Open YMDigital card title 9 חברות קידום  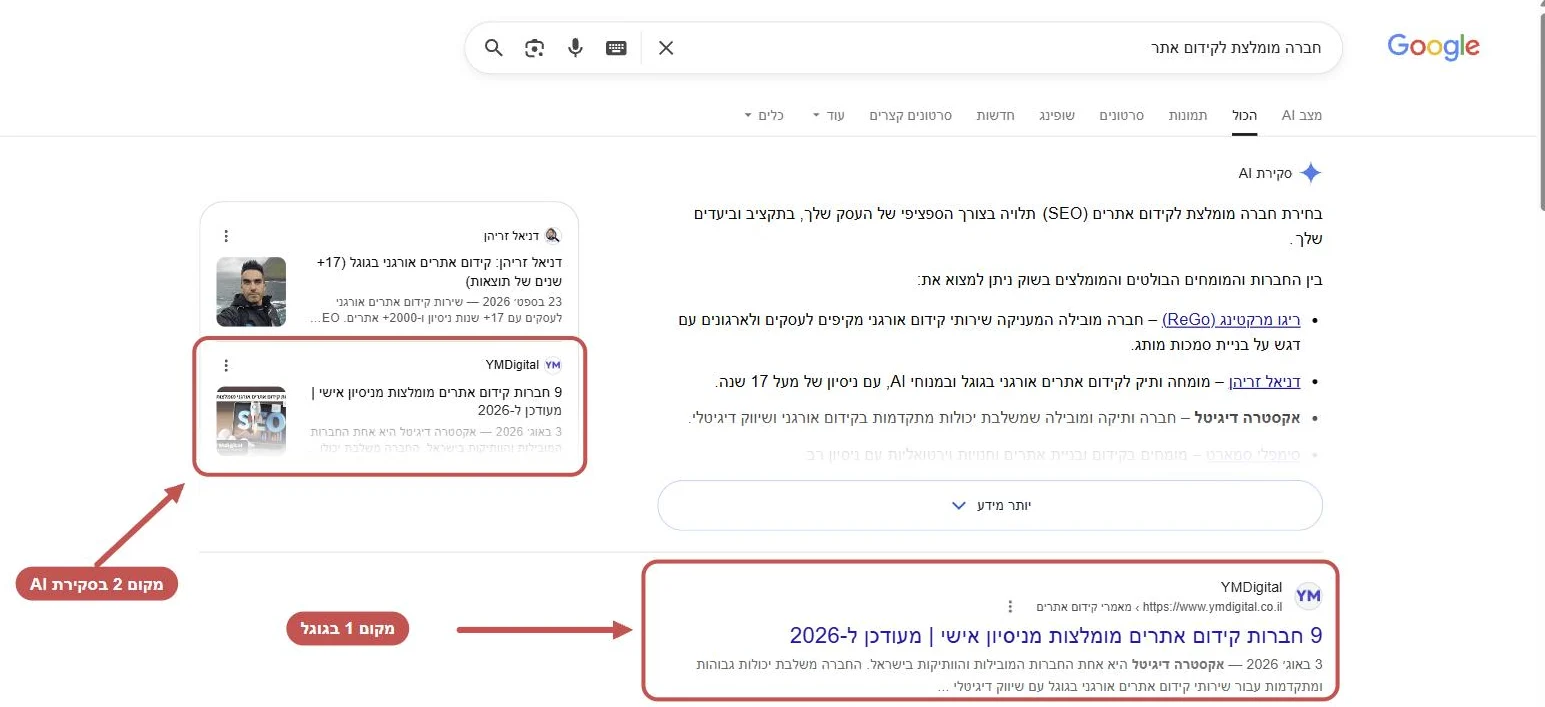435,401
